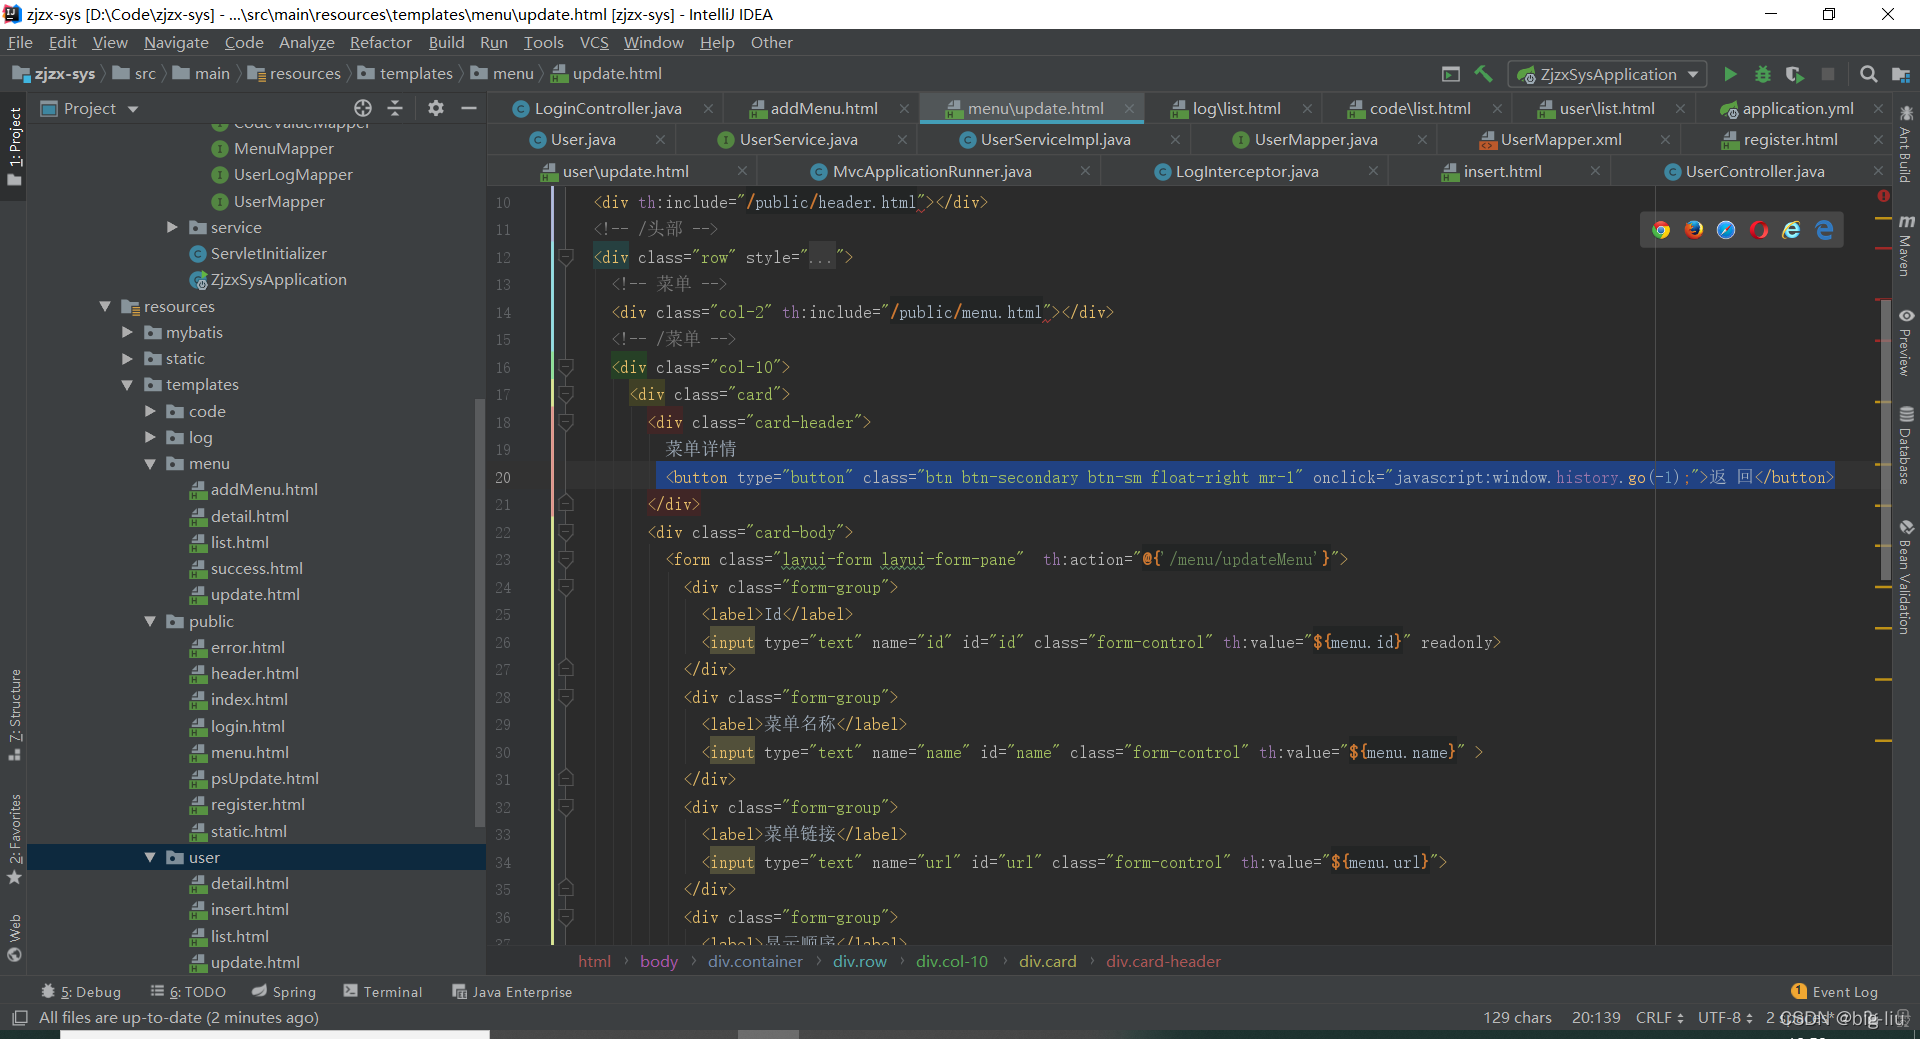This screenshot has height=1039, width=1920.
Task: Jump to div.card breadcrumb in editor footer
Action: click(x=1047, y=962)
